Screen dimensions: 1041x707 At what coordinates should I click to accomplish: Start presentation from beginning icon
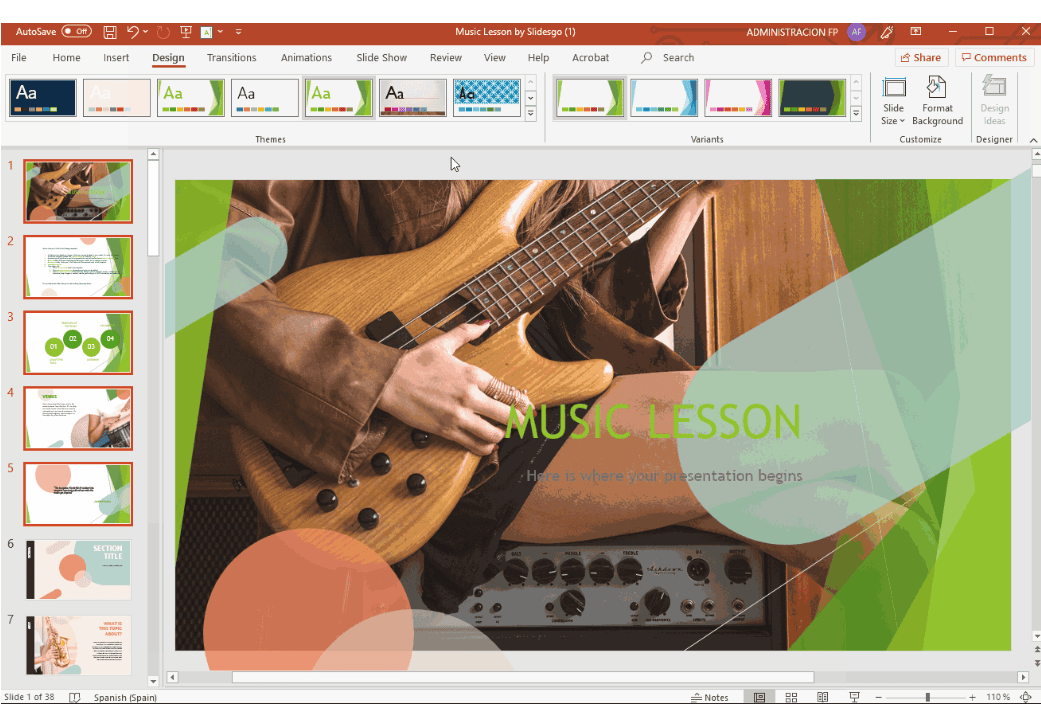186,31
